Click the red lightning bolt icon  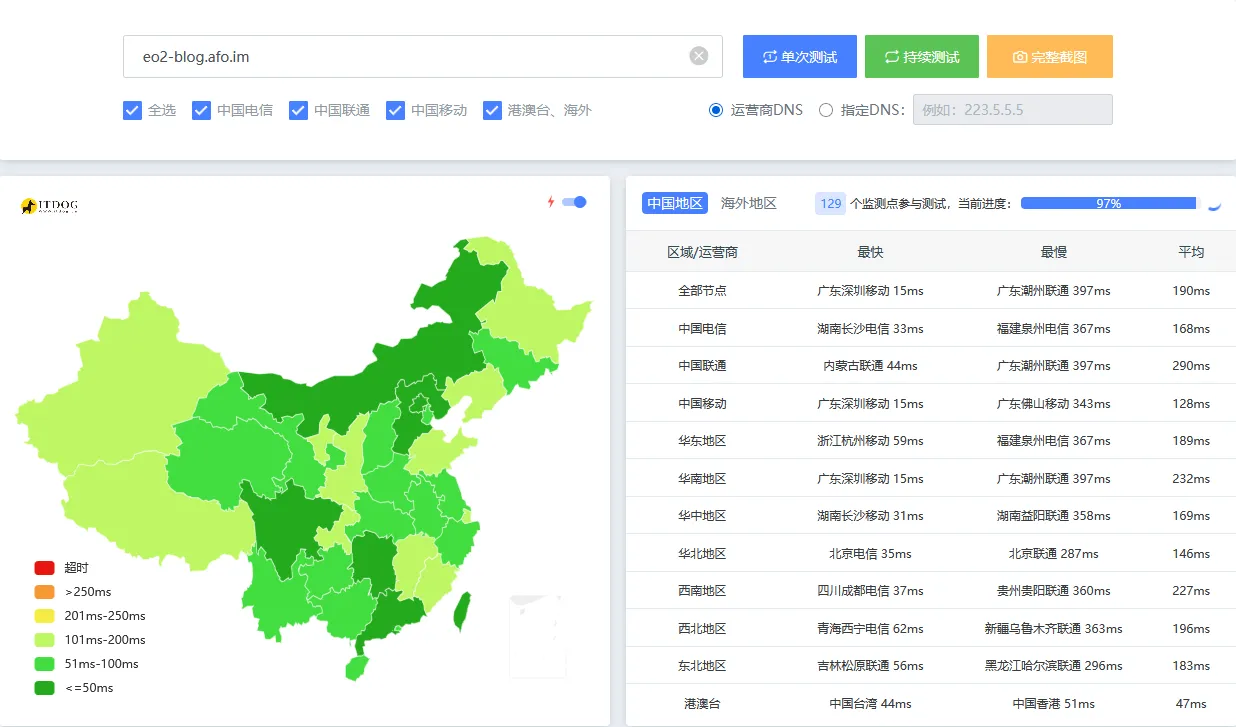point(550,202)
